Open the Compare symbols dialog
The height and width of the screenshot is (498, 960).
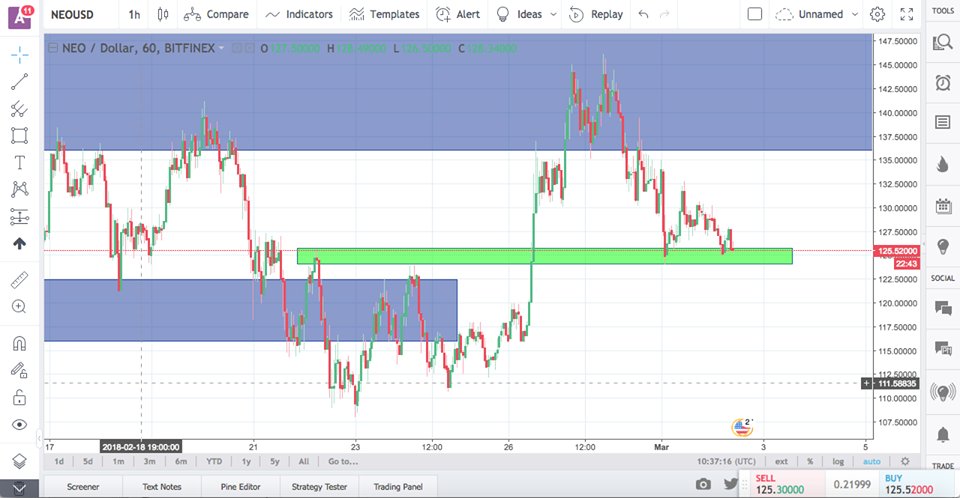pyautogui.click(x=216, y=14)
